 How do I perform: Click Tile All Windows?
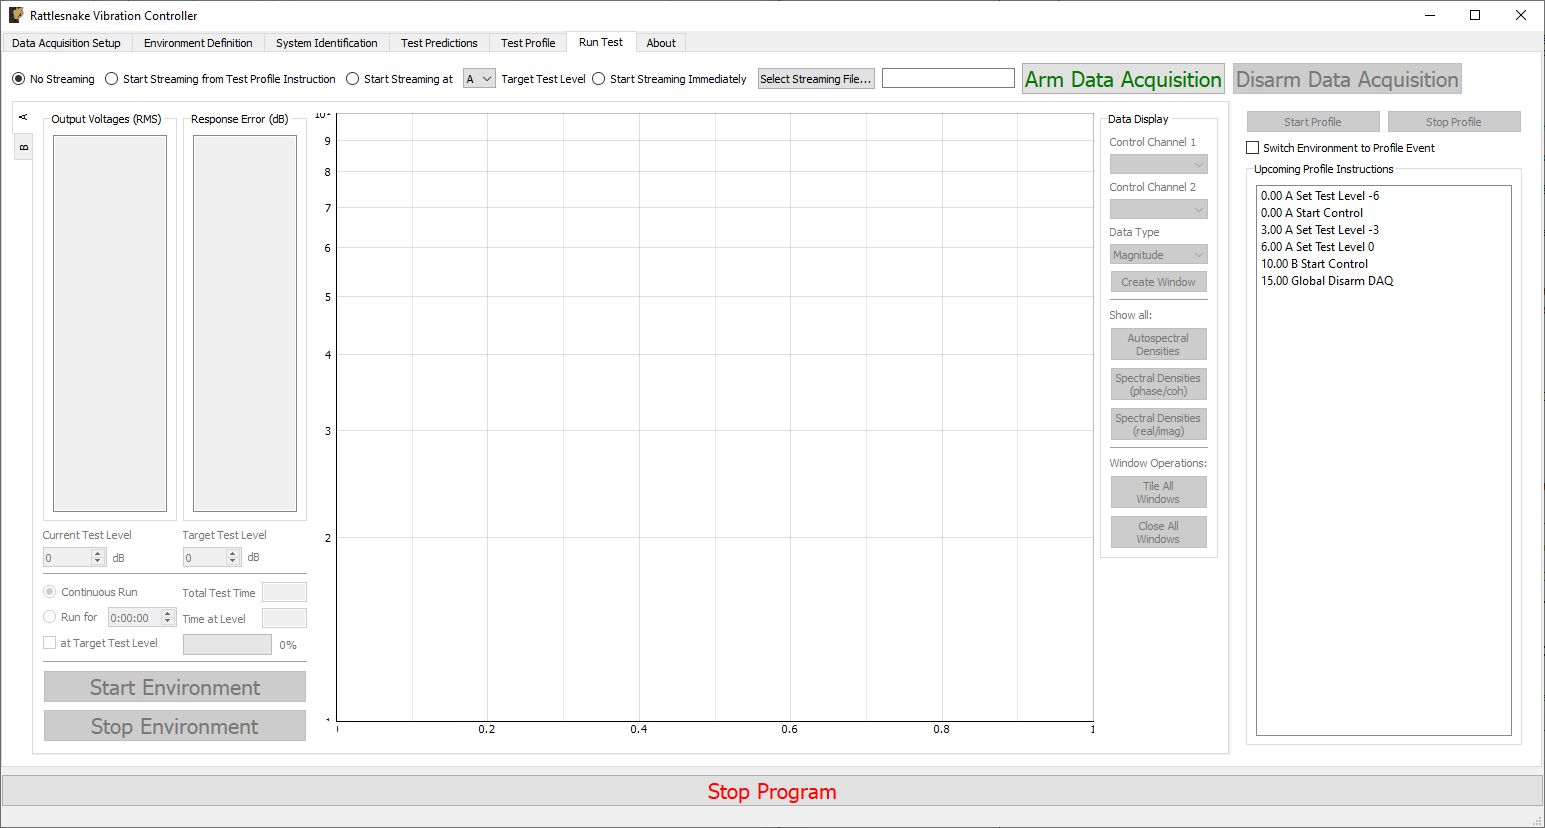(x=1158, y=491)
